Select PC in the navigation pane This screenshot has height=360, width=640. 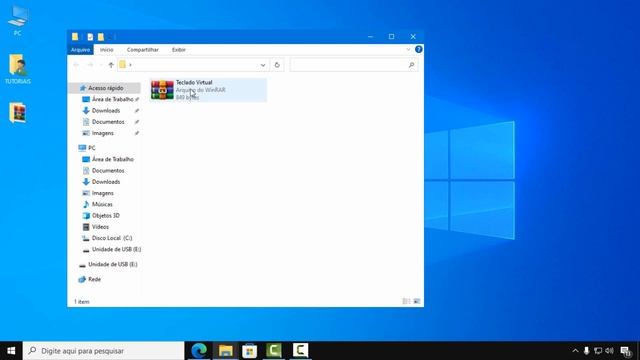(x=91, y=148)
